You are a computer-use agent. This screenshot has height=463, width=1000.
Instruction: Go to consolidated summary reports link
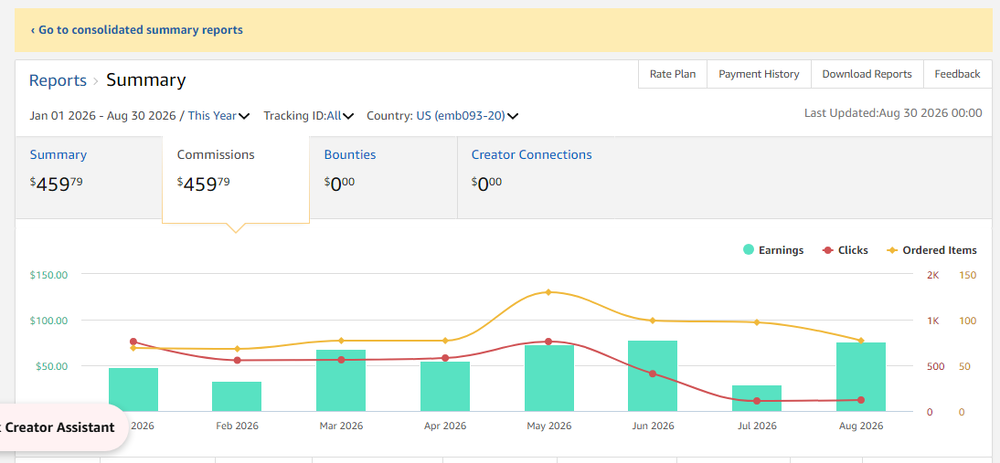coord(136,30)
